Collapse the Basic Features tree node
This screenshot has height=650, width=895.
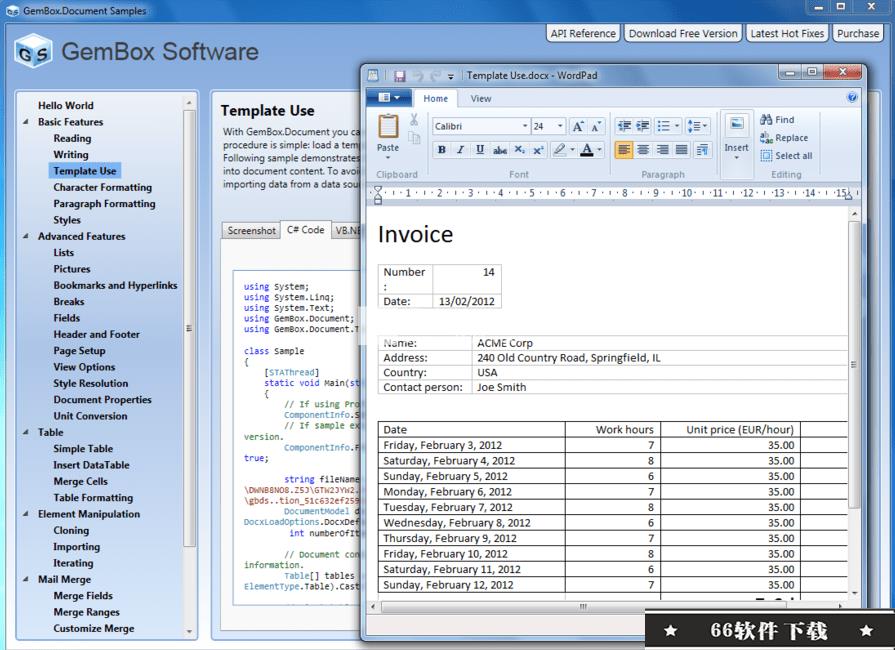pyautogui.click(x=26, y=122)
